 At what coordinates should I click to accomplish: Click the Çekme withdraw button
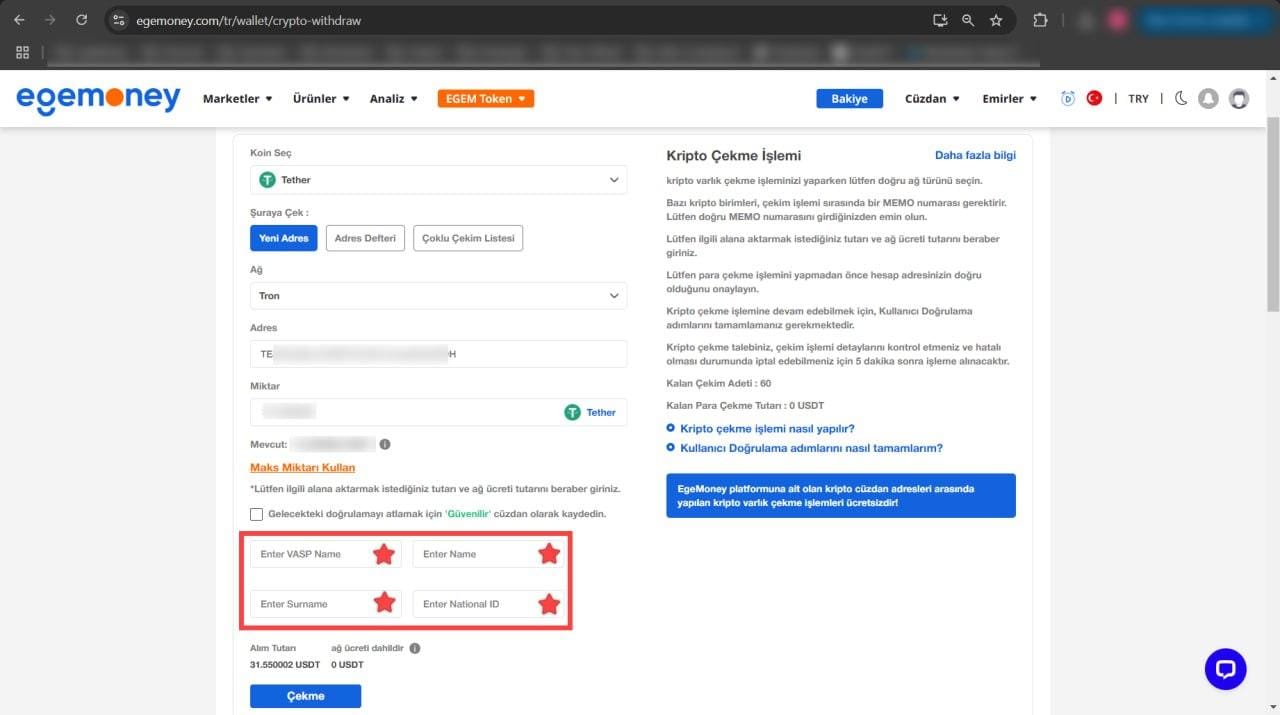click(x=305, y=696)
